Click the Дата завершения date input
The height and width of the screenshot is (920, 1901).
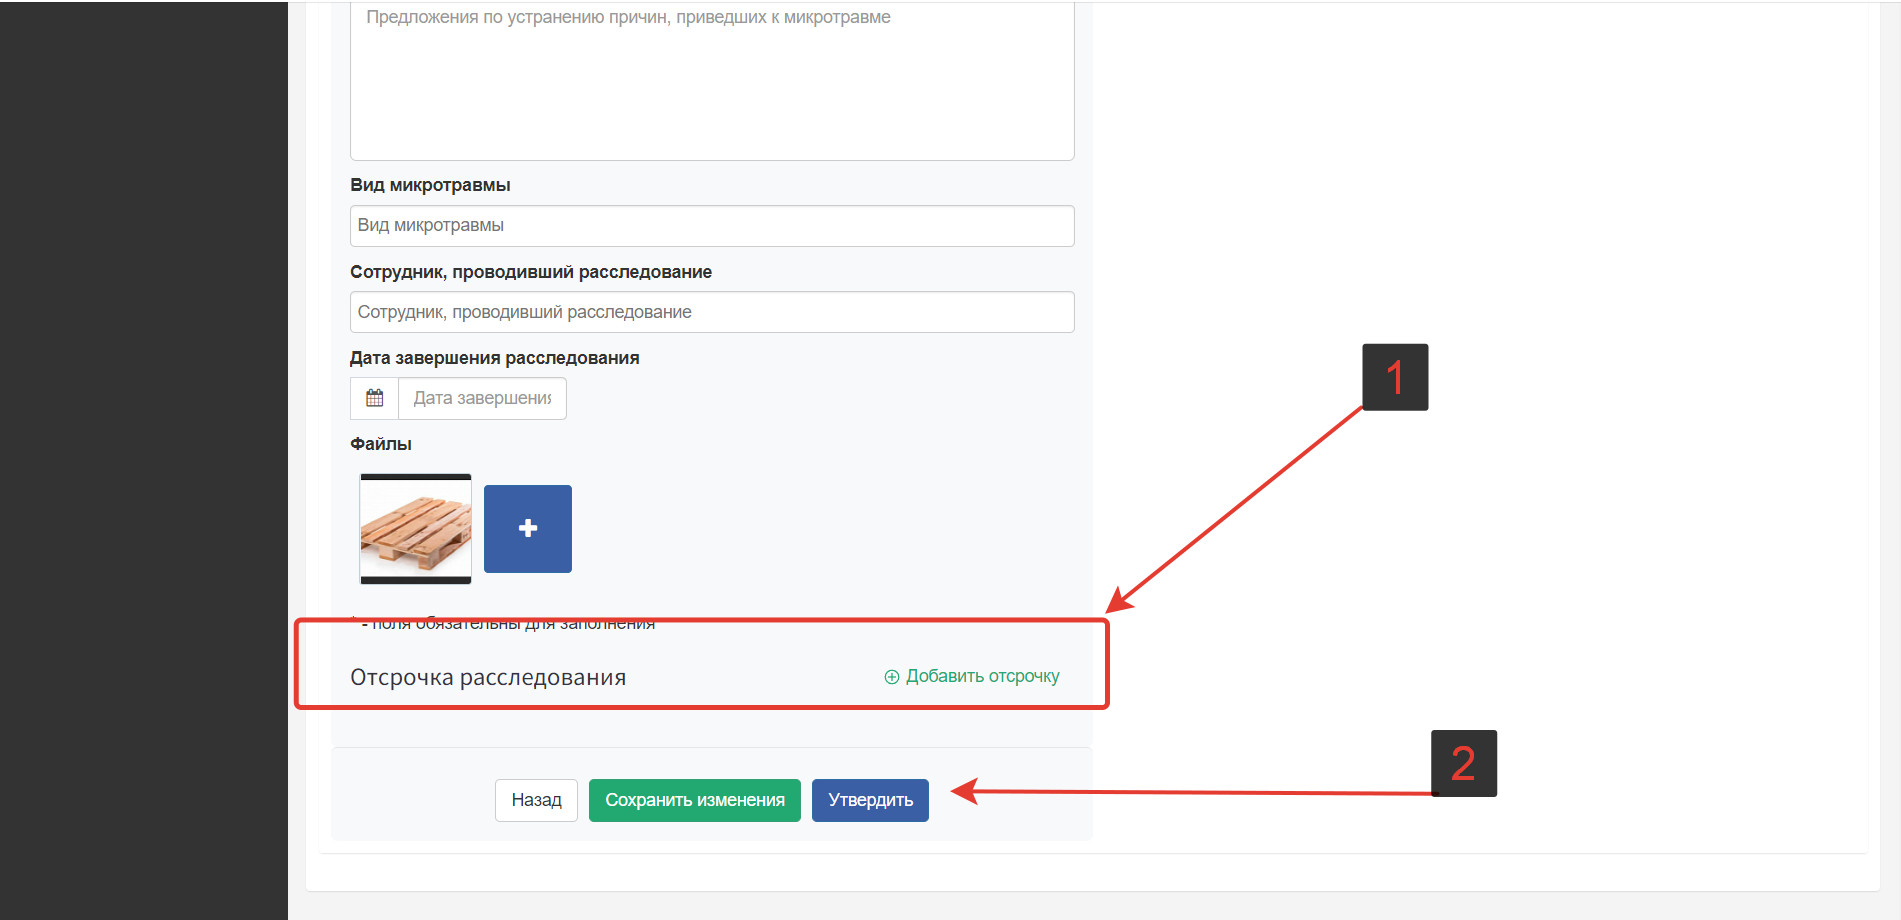pyautogui.click(x=482, y=398)
